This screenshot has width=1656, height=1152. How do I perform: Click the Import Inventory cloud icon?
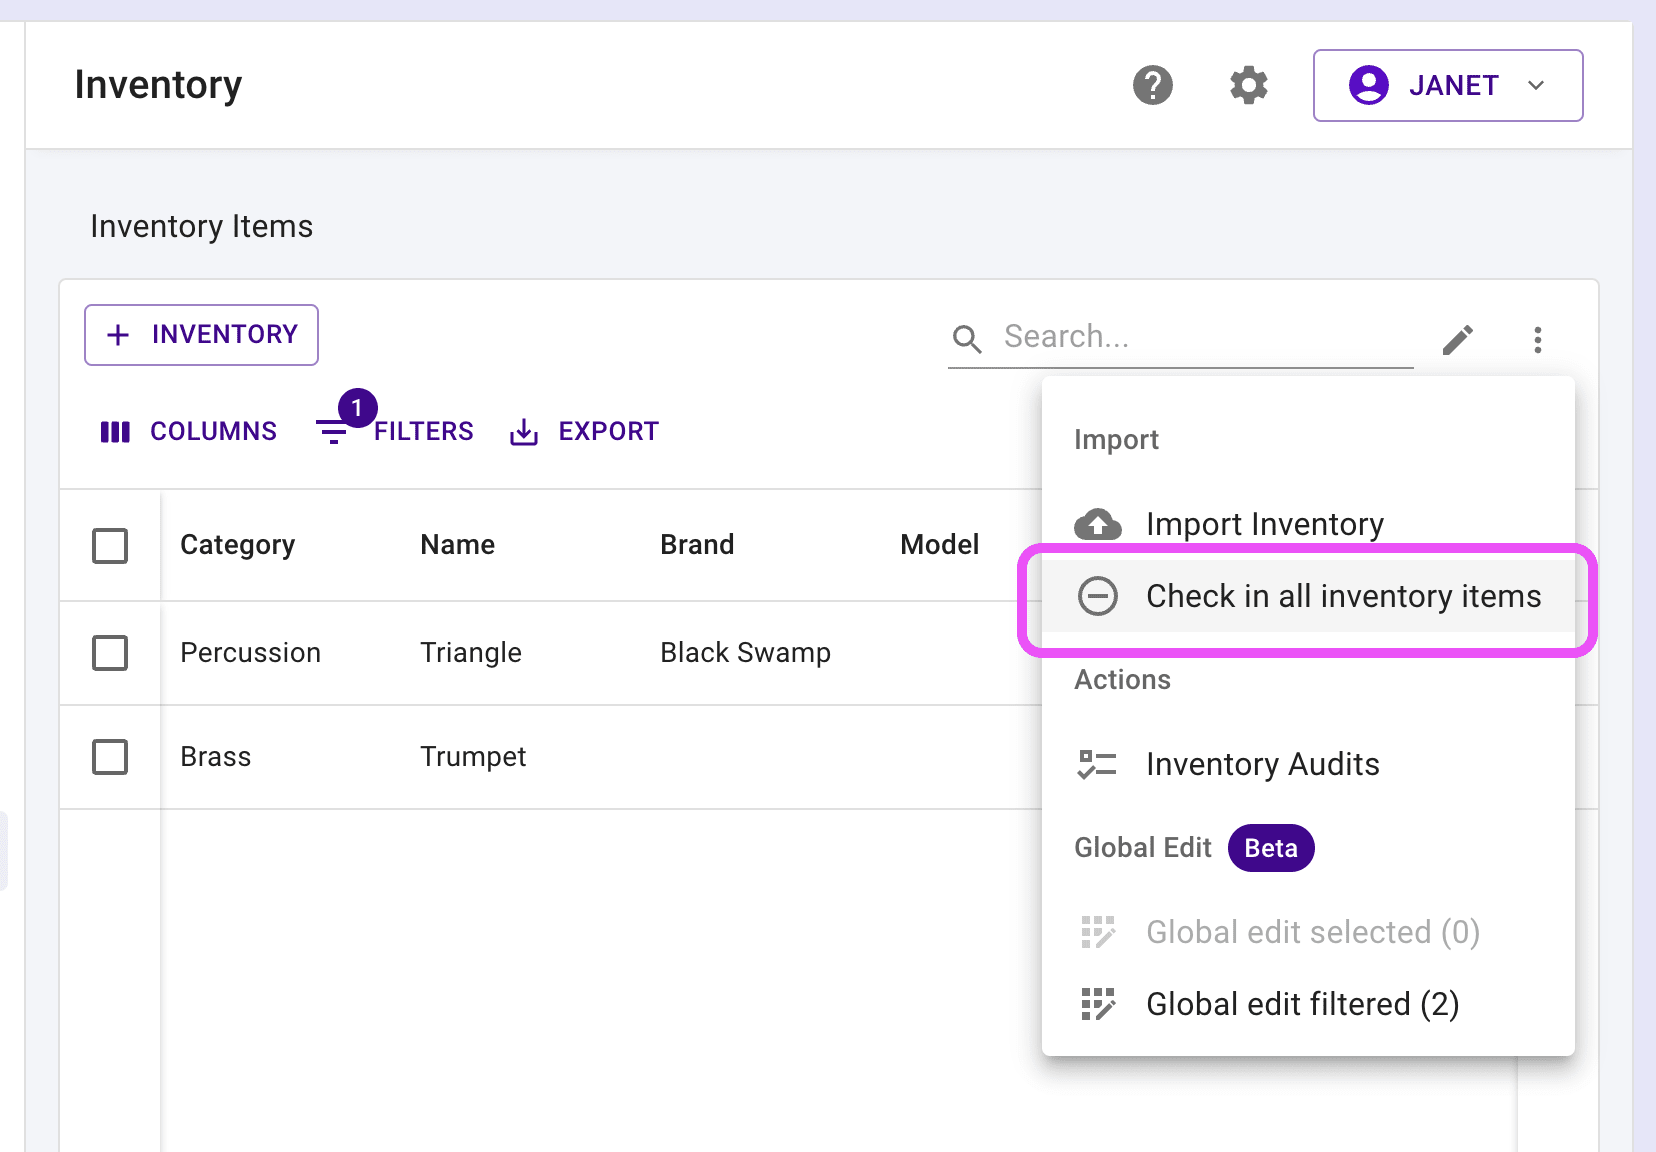[1097, 524]
